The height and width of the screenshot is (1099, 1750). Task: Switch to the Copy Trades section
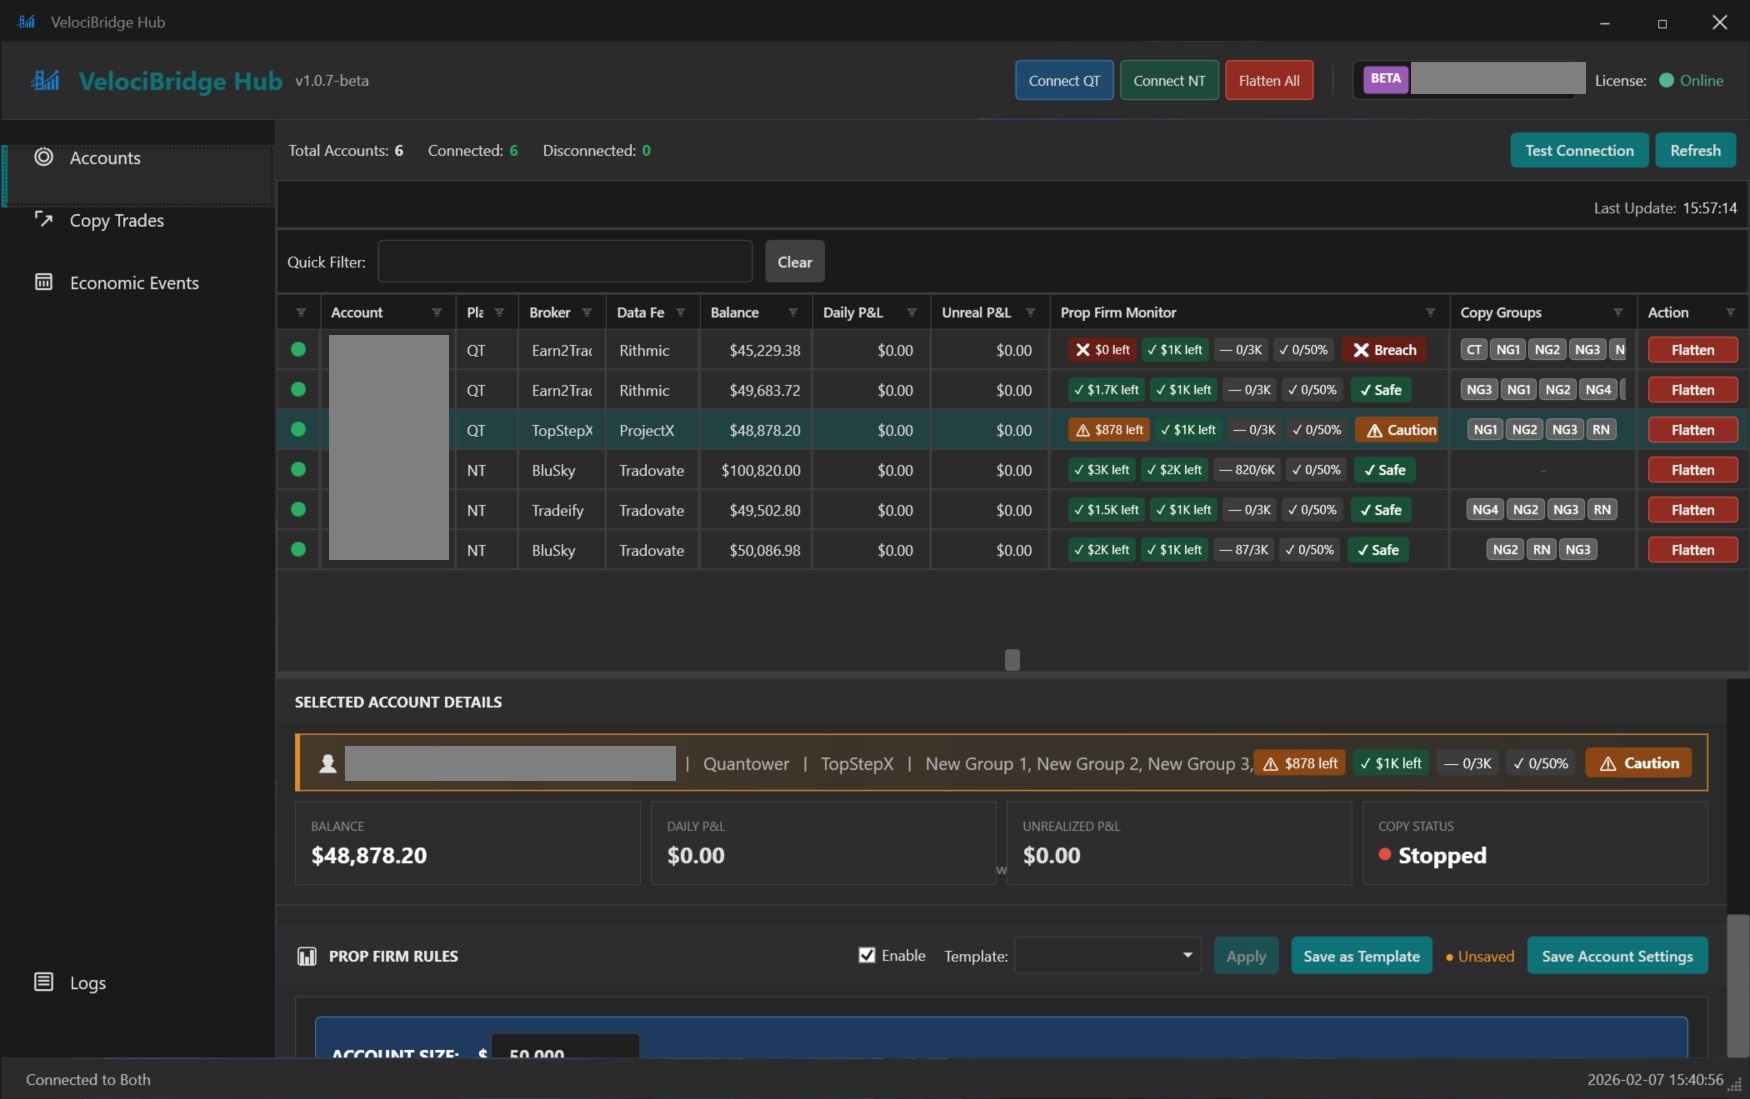[x=115, y=220]
